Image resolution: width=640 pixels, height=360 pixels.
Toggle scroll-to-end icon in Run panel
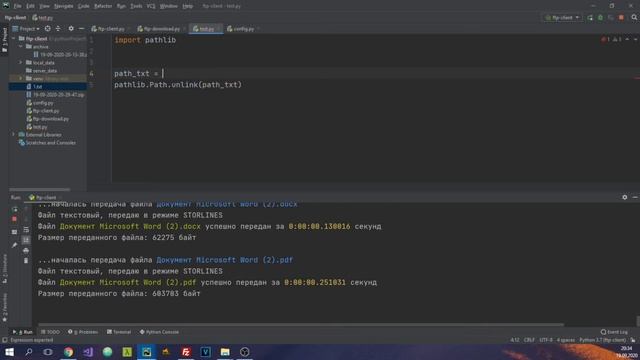click(26, 240)
